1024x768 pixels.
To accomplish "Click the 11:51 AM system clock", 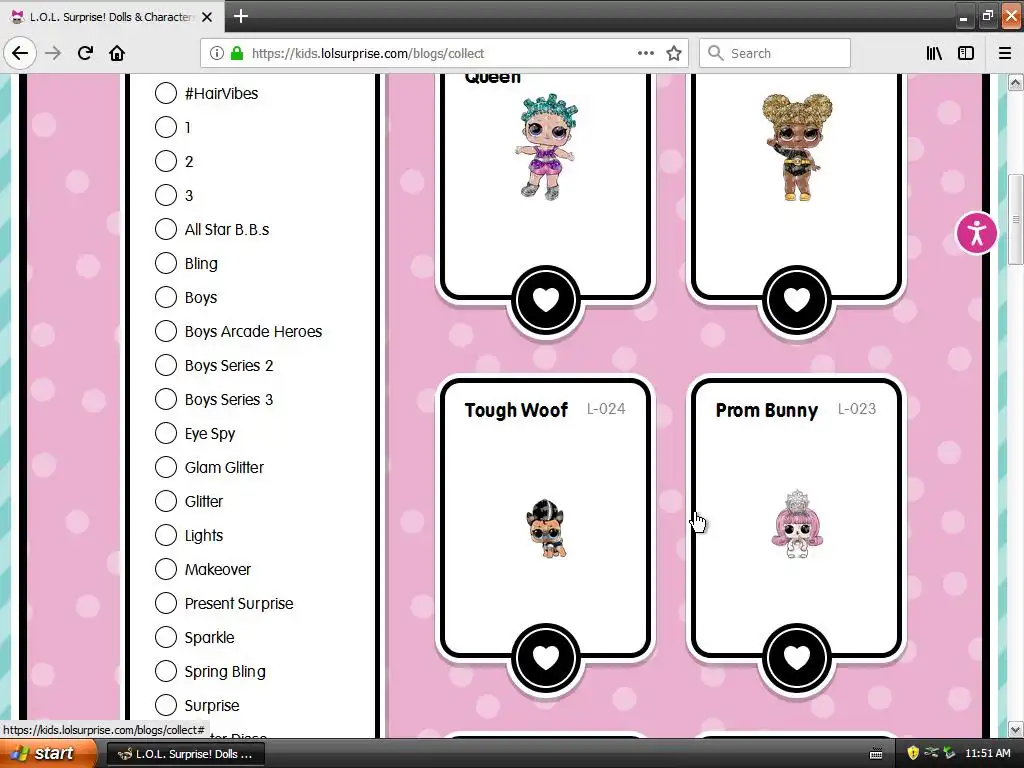I will (987, 754).
